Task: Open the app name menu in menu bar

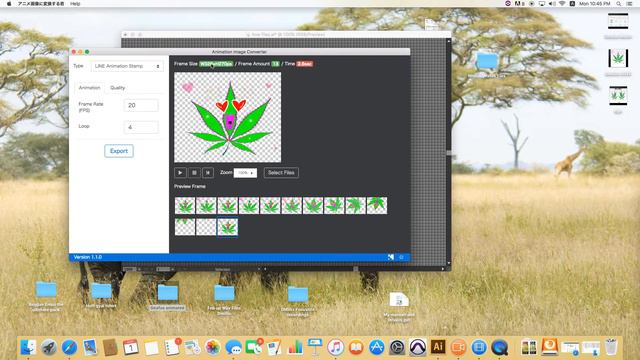Action: click(41, 3)
